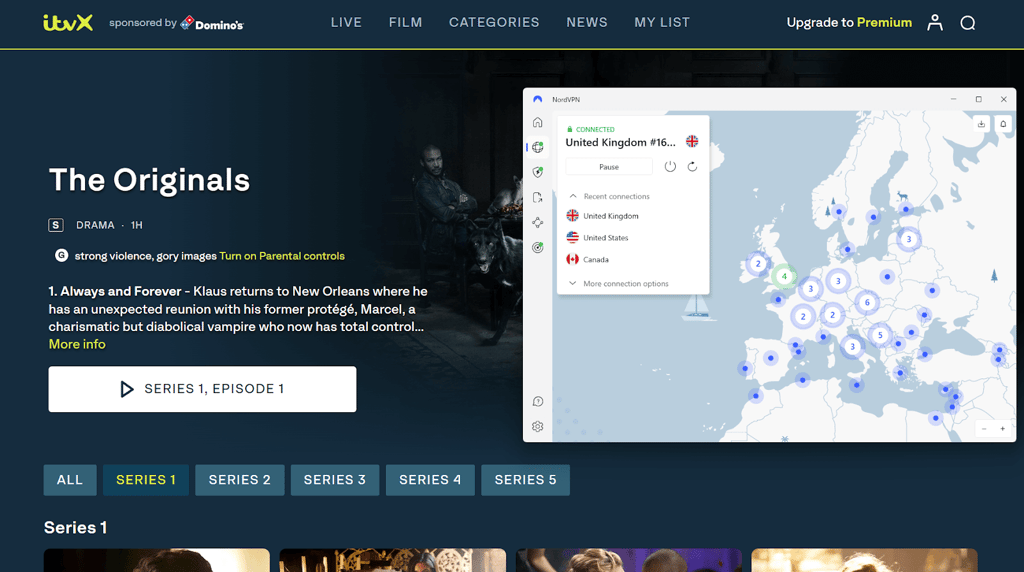Viewport: 1024px width, 572px height.
Task: Connect to United States recent connection
Action: point(597,238)
